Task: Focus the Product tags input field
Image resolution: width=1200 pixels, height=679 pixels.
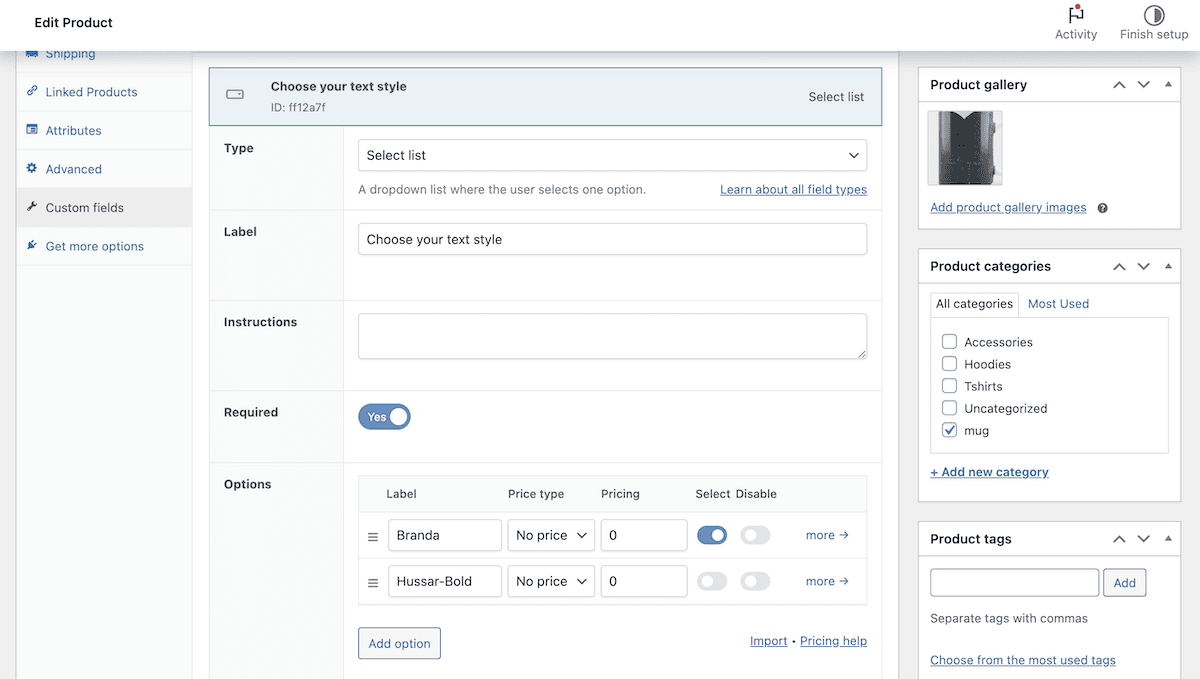Action: coord(1014,583)
